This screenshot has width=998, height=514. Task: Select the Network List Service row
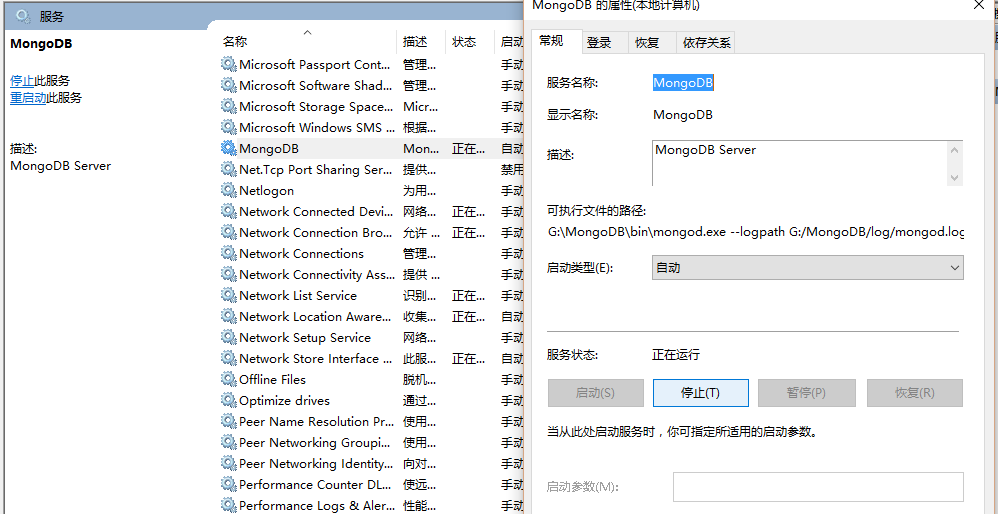[x=372, y=295]
